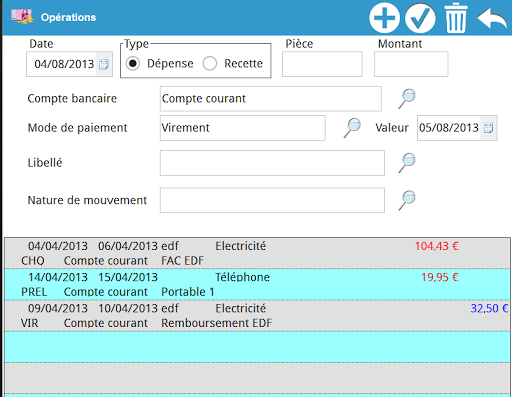
Task: Click the Pièce input field
Action: [322, 64]
